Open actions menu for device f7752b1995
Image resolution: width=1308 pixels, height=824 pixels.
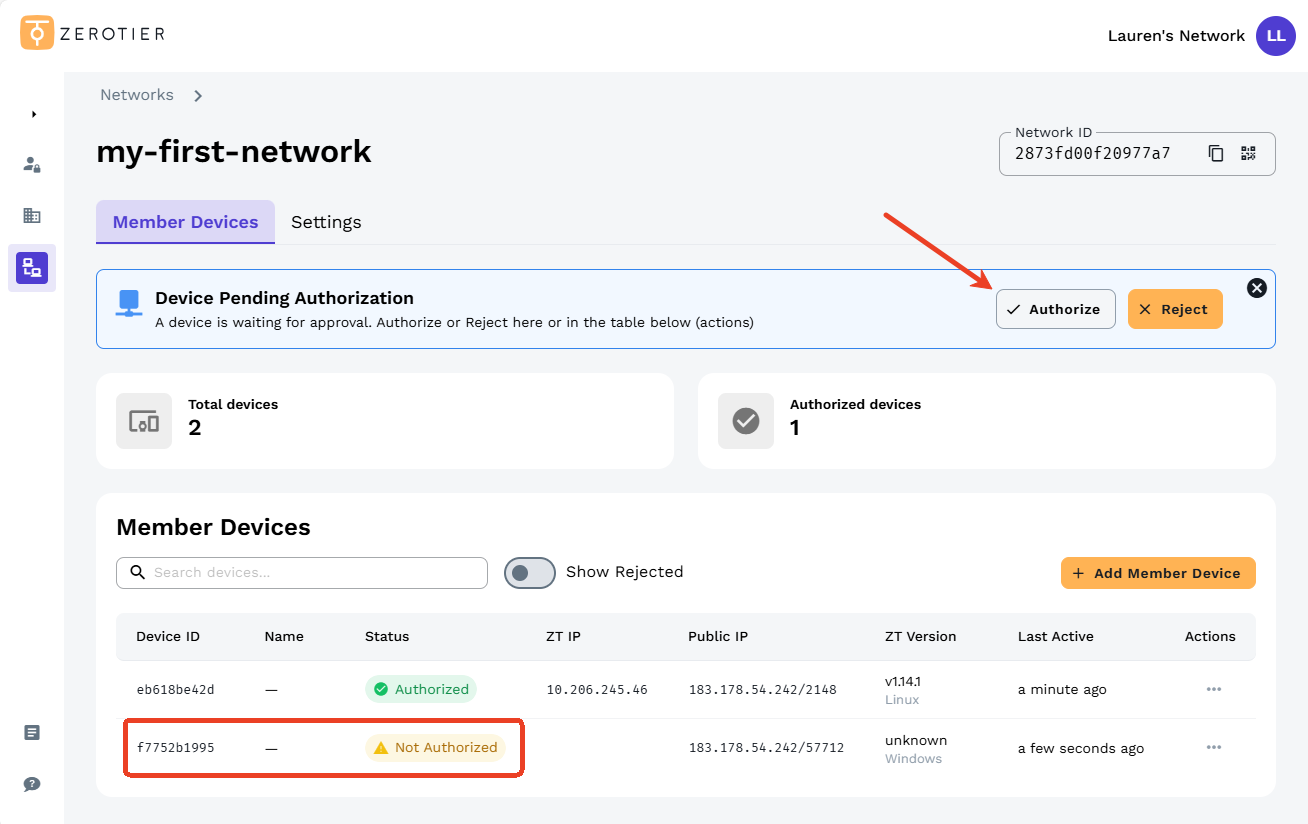pos(1213,747)
